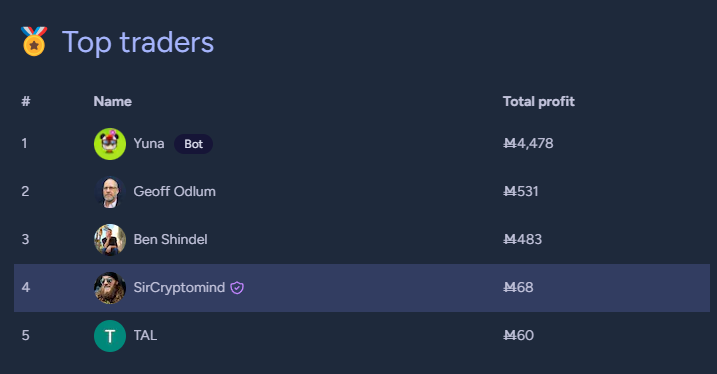
Task: Click the Bot badge next to Yuna
Action: point(193,144)
